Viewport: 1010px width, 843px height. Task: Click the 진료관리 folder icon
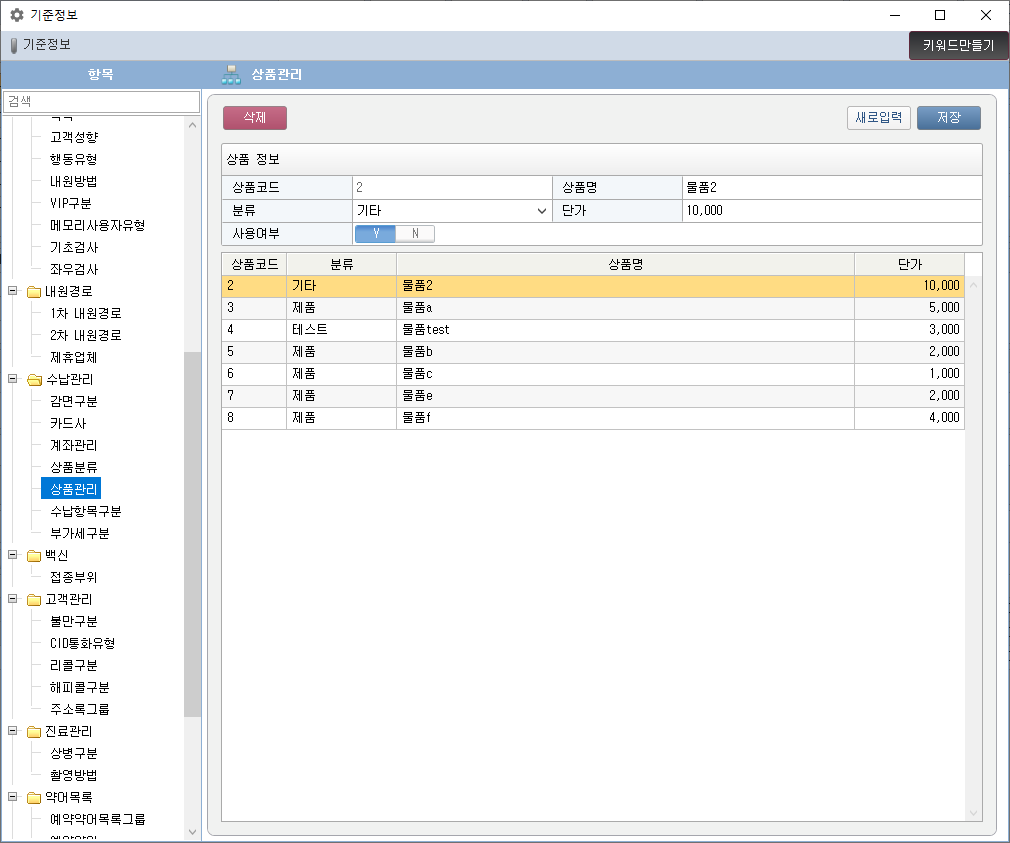34,732
